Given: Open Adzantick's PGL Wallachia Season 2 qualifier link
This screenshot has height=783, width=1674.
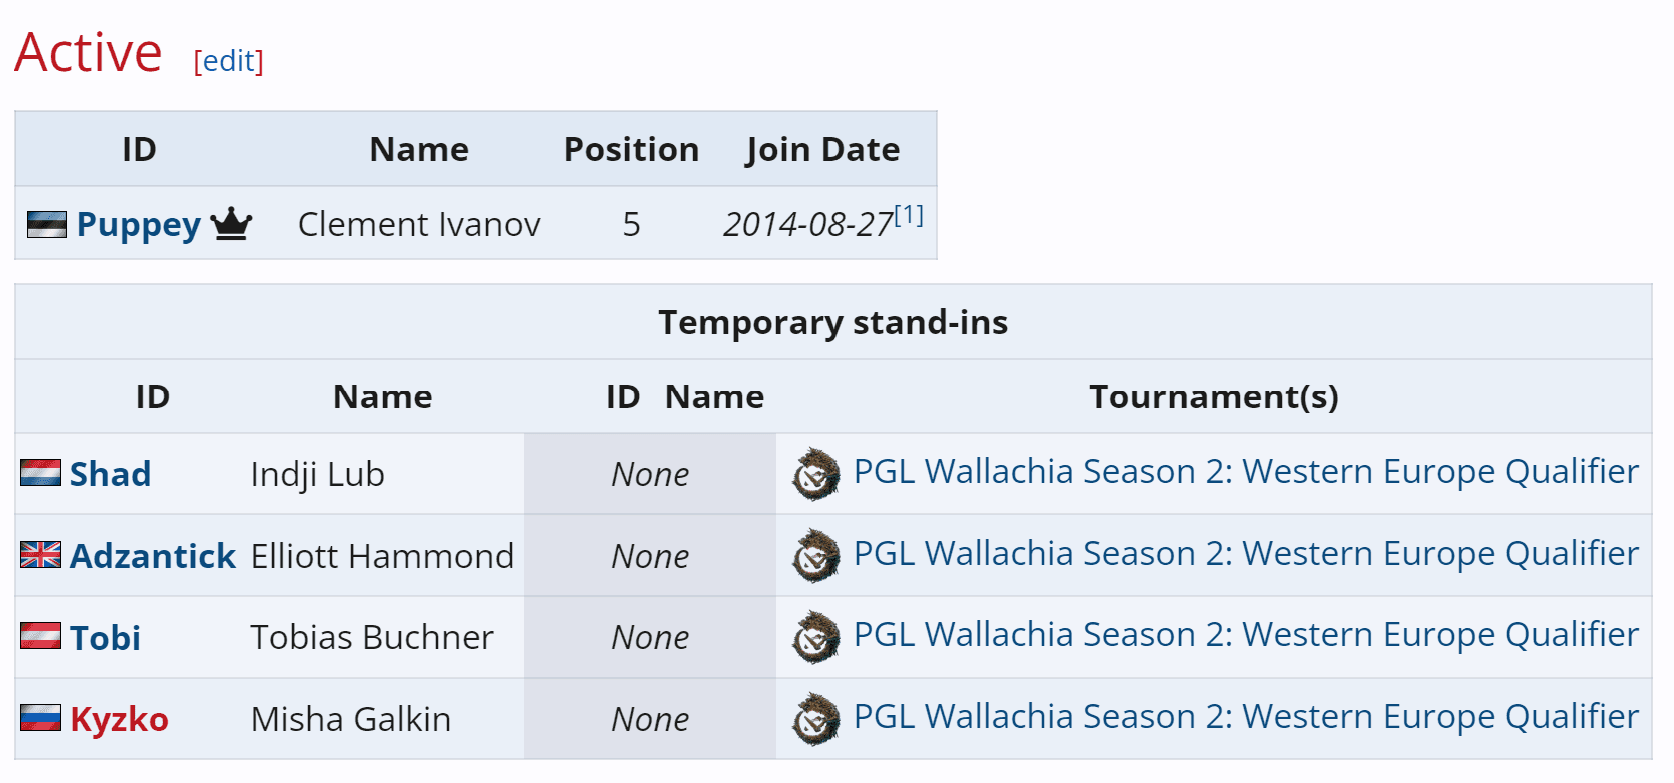Looking at the screenshot, I should click(x=1246, y=553).
